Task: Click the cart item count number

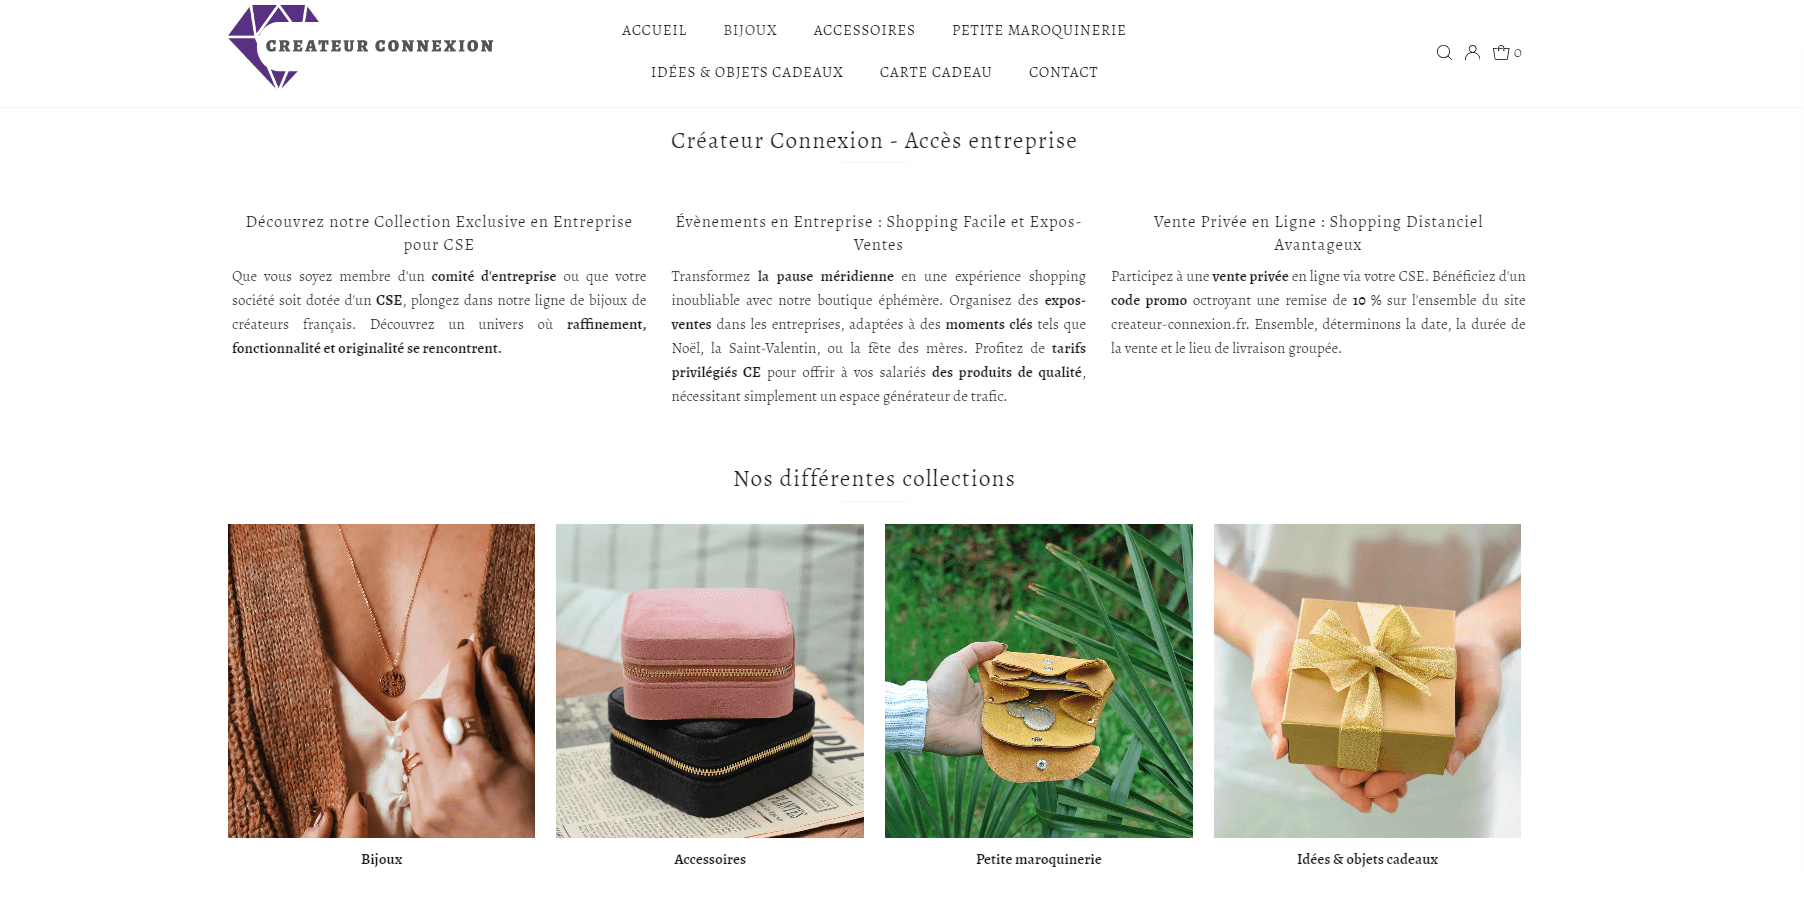Action: click(x=1517, y=53)
